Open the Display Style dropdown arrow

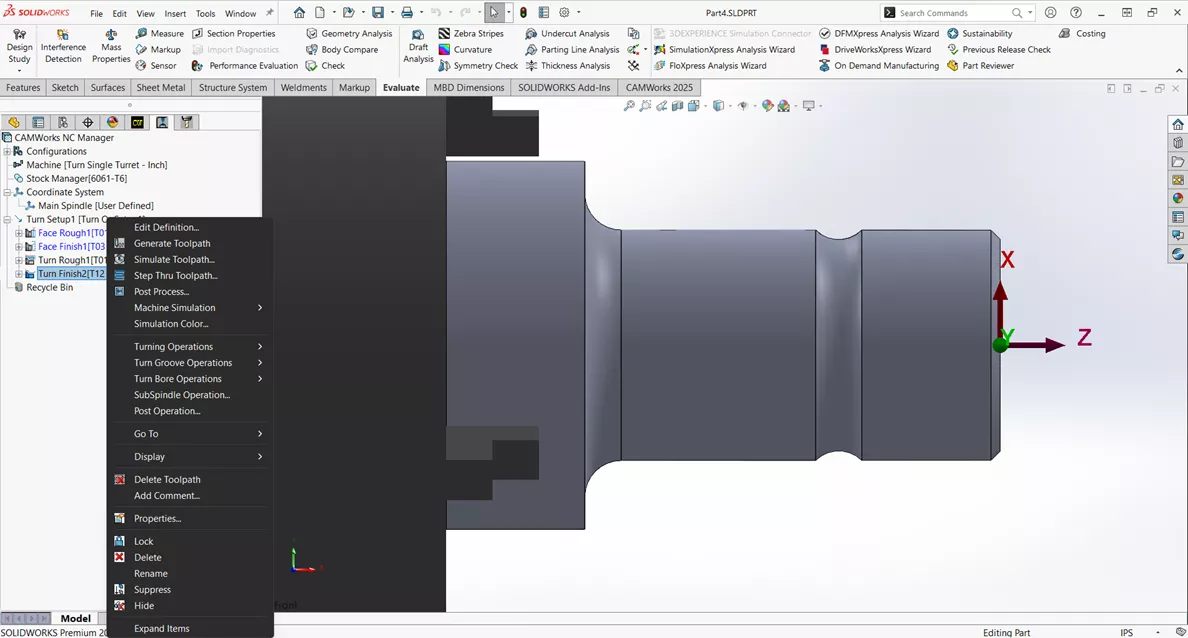pos(730,105)
